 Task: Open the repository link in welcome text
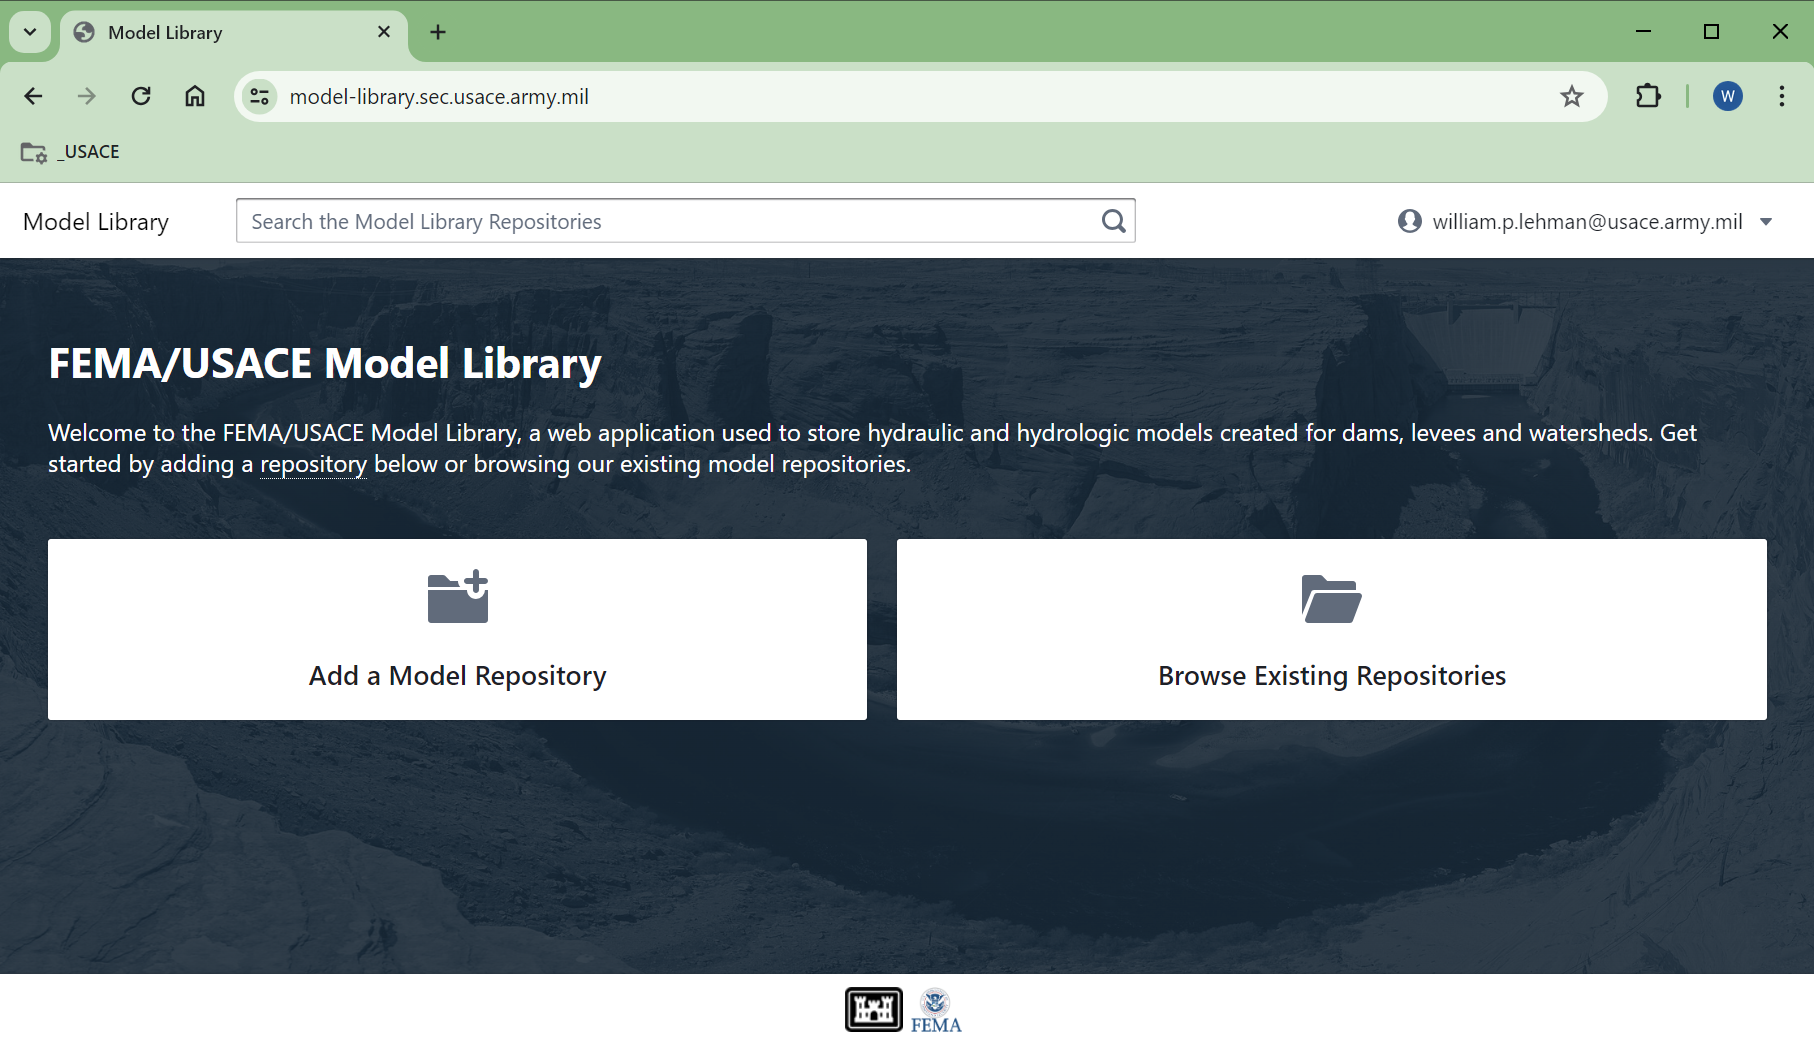[x=313, y=464]
